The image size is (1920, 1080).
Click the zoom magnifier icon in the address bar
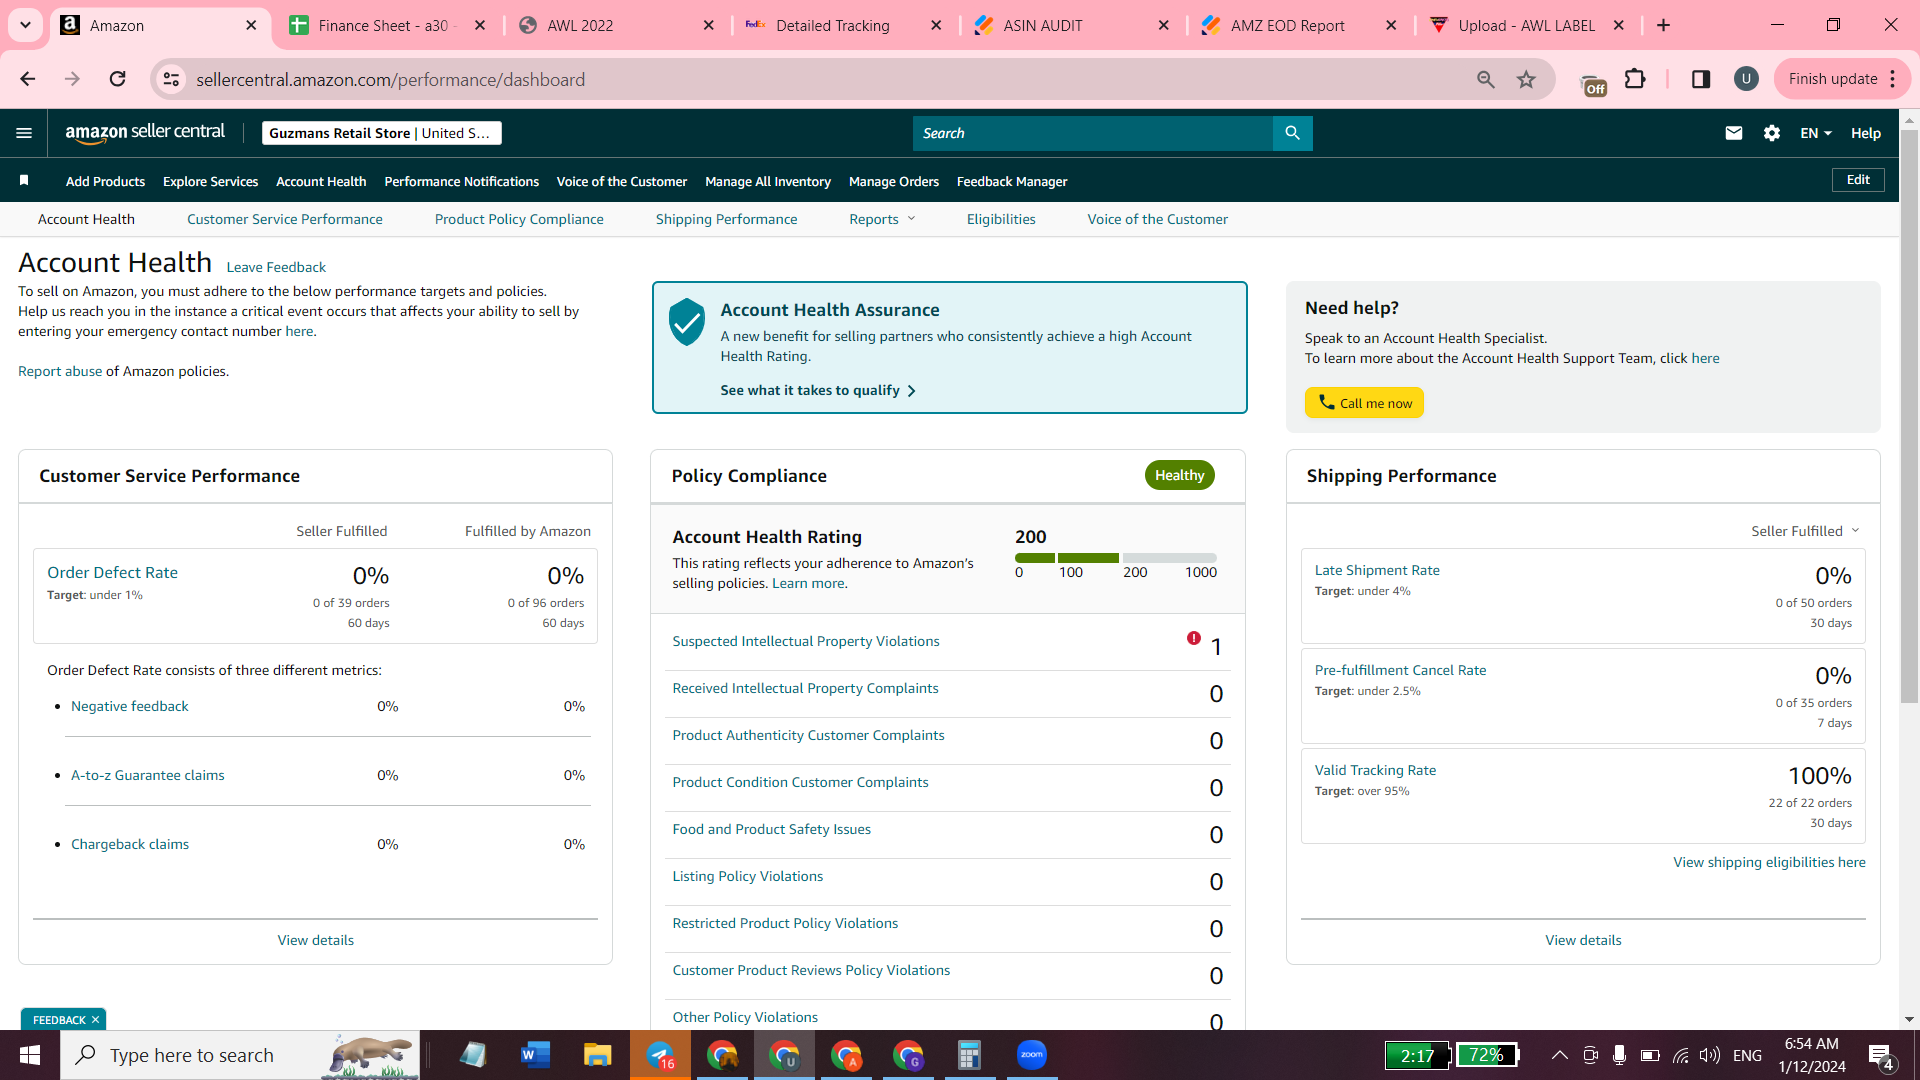[x=1486, y=79]
